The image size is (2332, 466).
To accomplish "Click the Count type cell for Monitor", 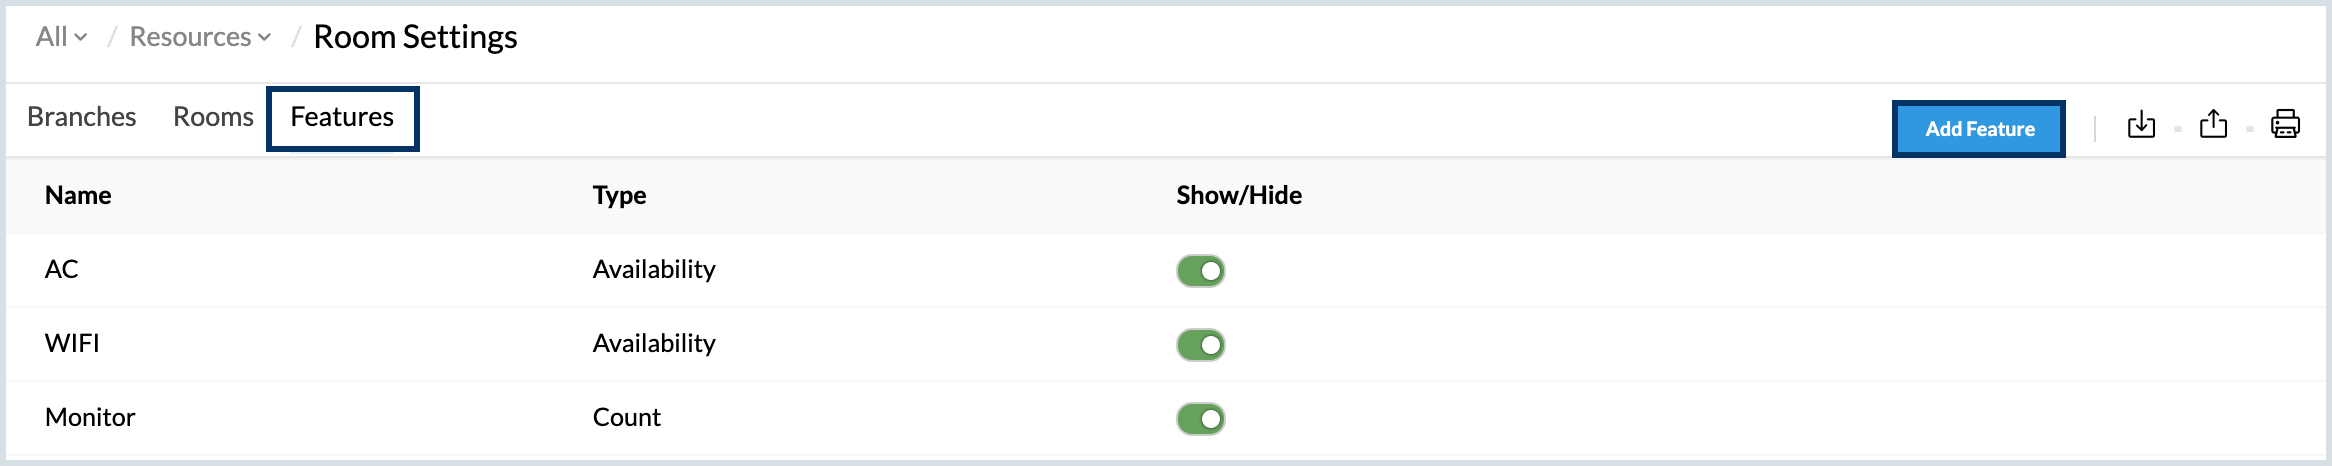I will pos(626,417).
